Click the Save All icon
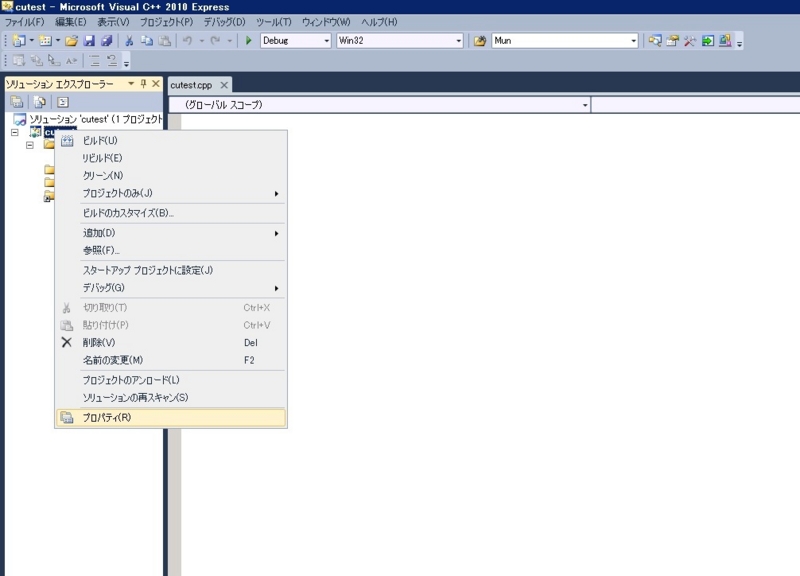The height and width of the screenshot is (576, 800). pyautogui.click(x=107, y=41)
